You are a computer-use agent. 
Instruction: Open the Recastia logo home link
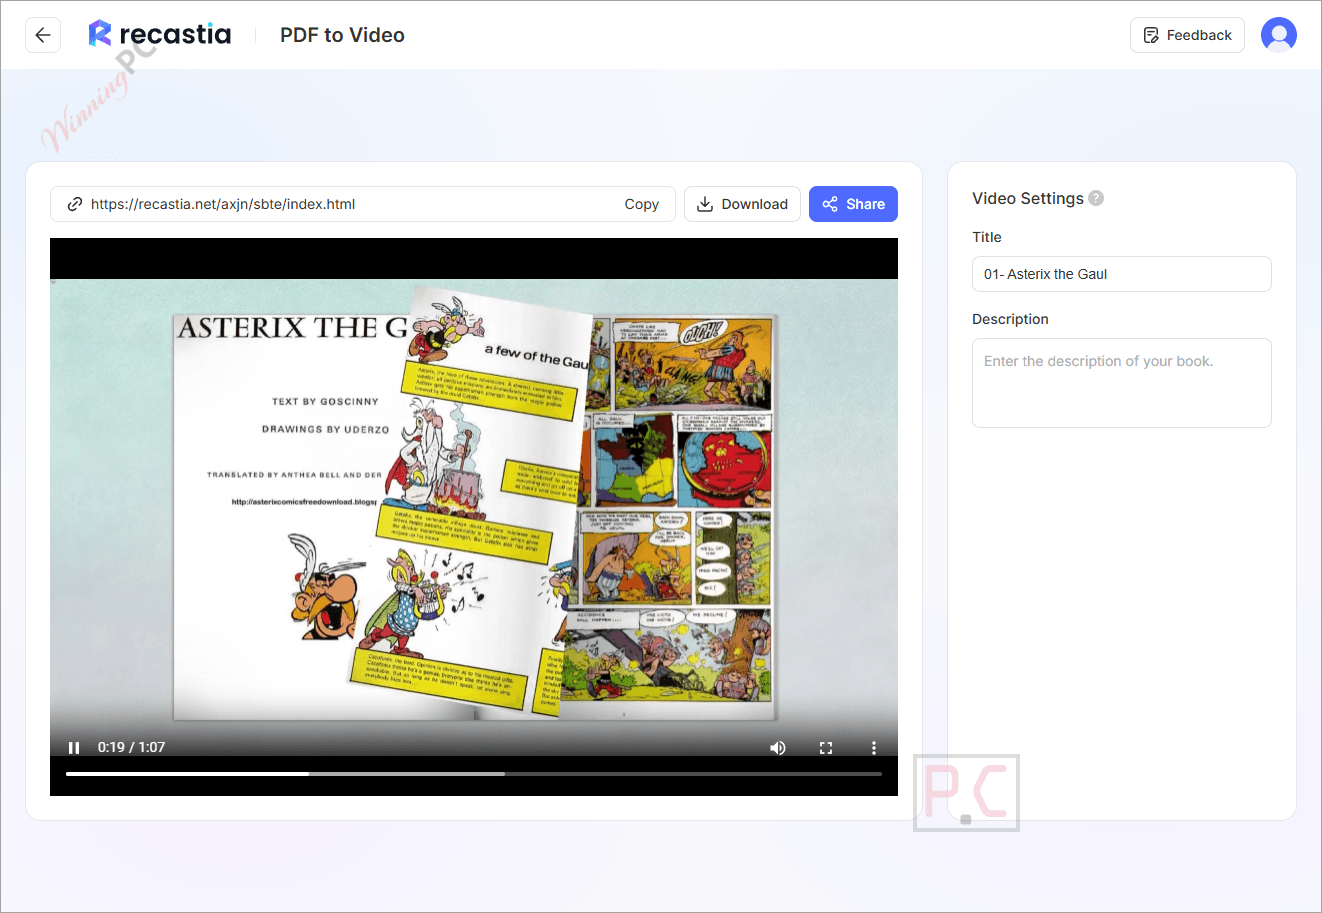click(x=160, y=34)
